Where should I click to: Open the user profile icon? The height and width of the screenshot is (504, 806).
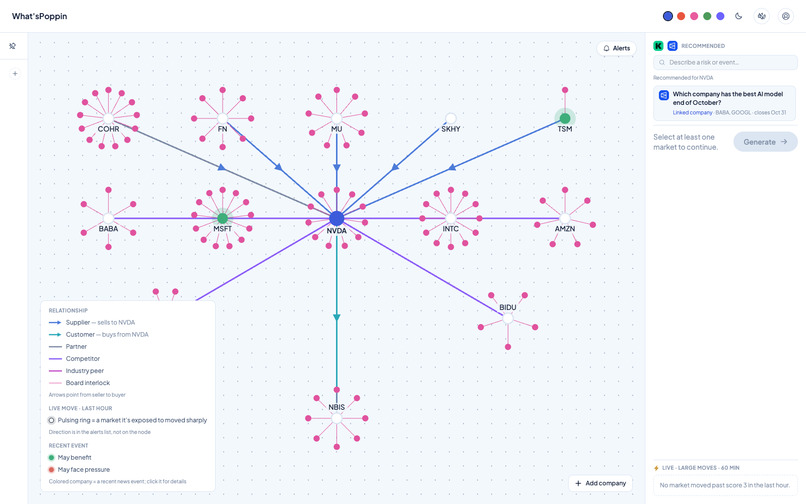pyautogui.click(x=785, y=16)
